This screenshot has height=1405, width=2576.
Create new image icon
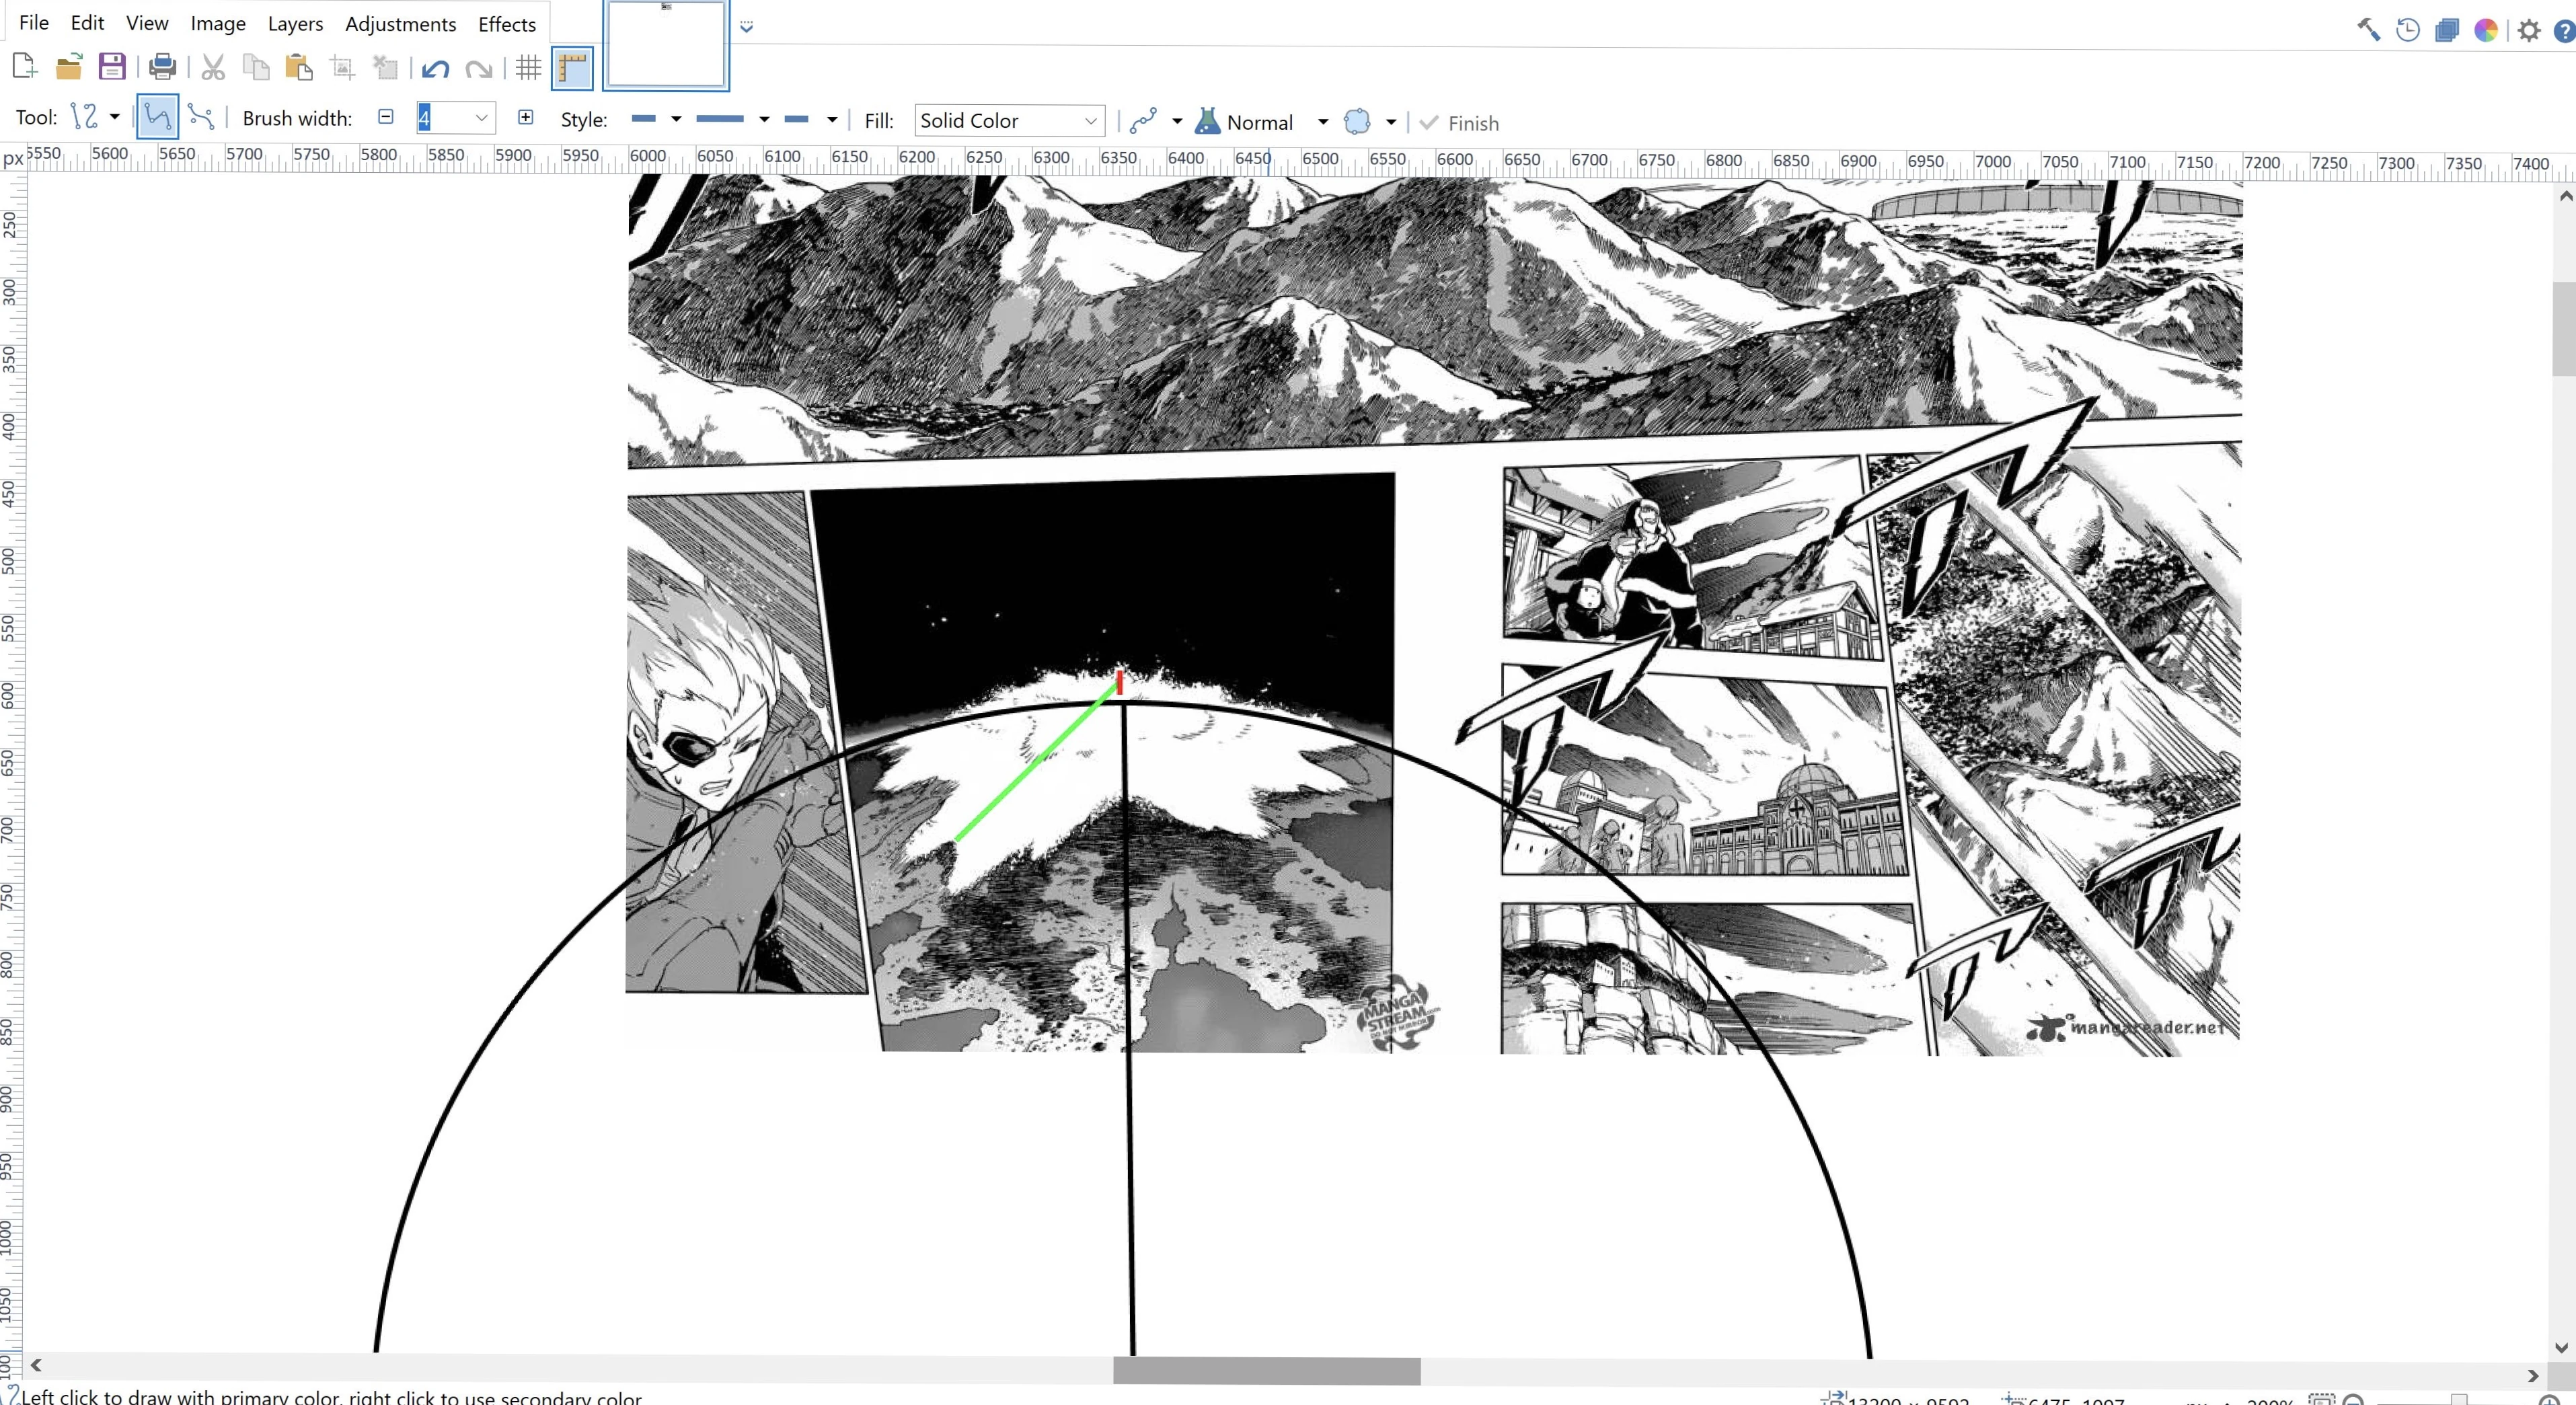tap(24, 67)
